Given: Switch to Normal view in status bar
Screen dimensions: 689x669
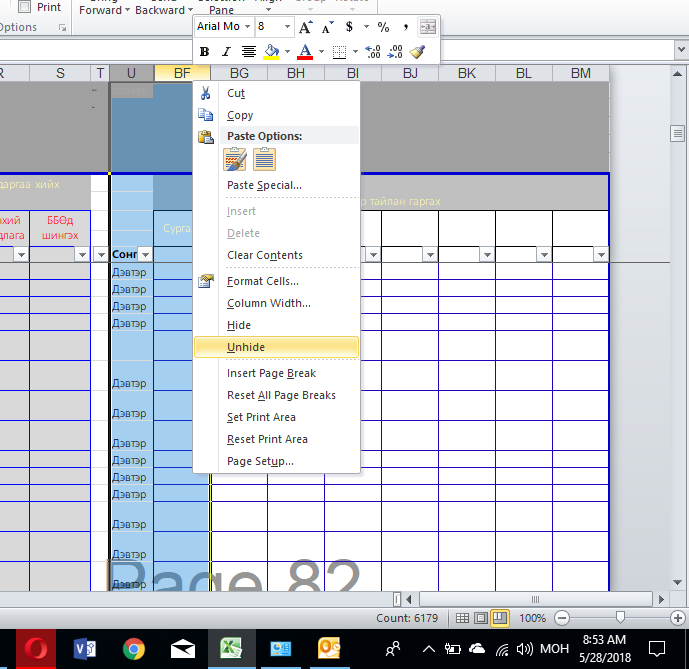Looking at the screenshot, I should (461, 619).
